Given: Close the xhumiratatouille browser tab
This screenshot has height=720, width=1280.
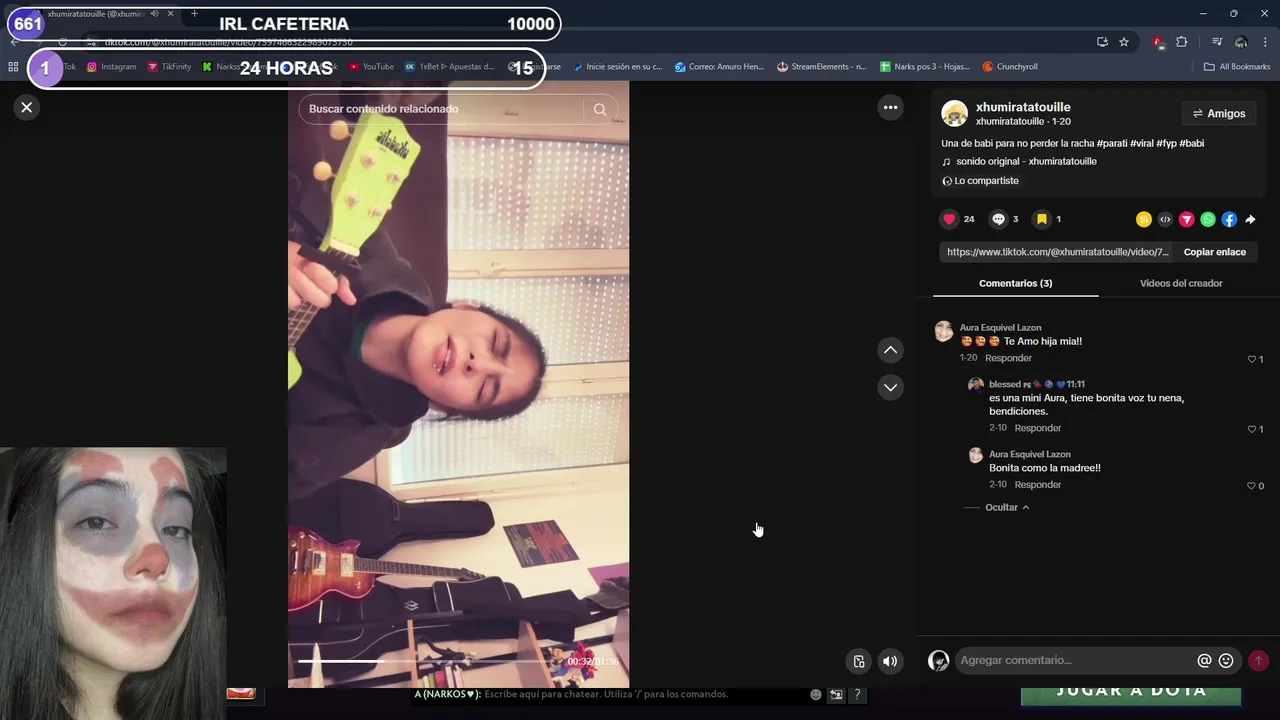Looking at the screenshot, I should pyautogui.click(x=171, y=14).
